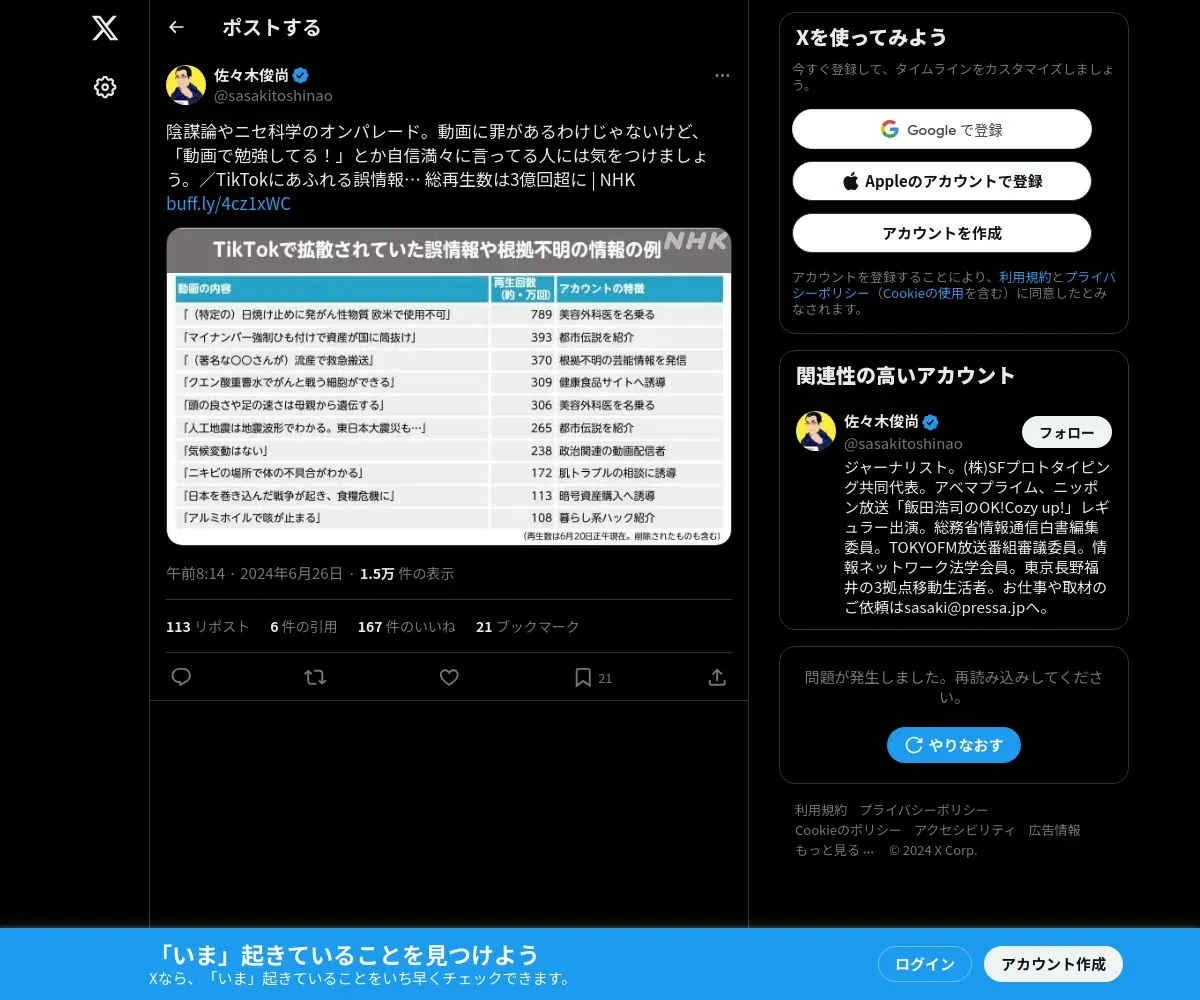Click the ポストする page heading
The width and height of the screenshot is (1200, 1000).
(272, 27)
